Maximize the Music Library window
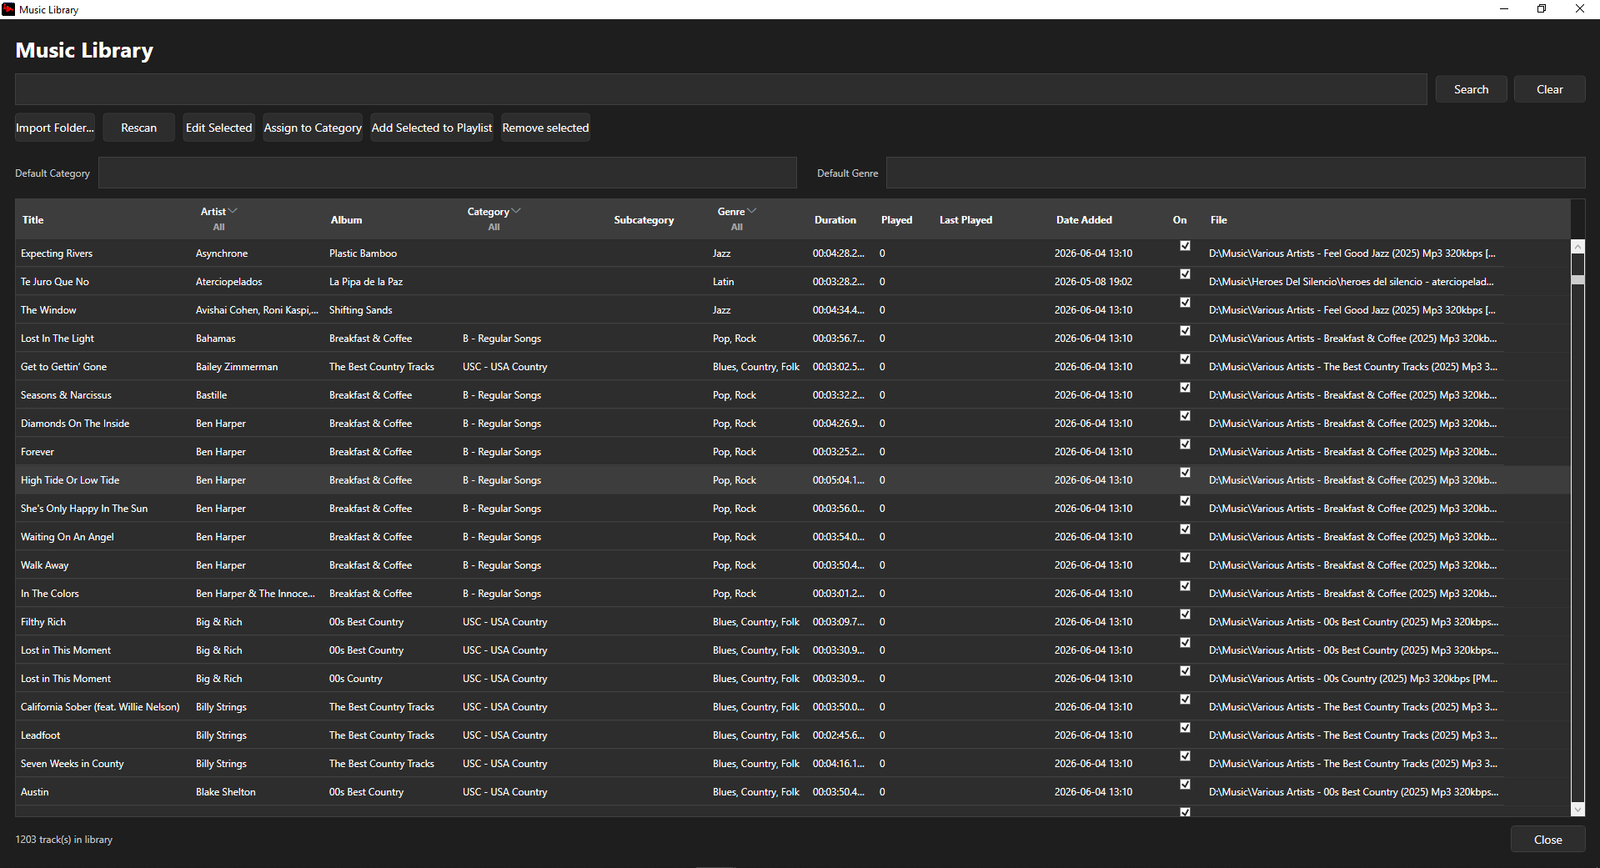This screenshot has width=1600, height=868. (1541, 9)
